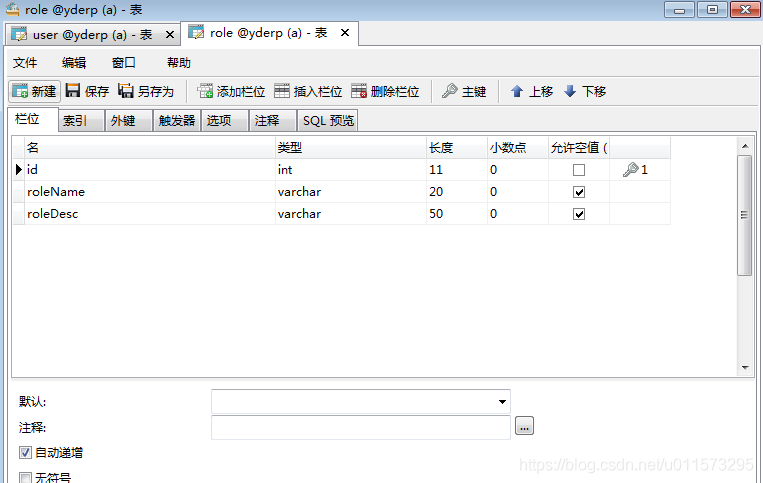This screenshot has width=763, height=483.
Task: Click the row pointer arrow beside id
Action: click(x=18, y=170)
